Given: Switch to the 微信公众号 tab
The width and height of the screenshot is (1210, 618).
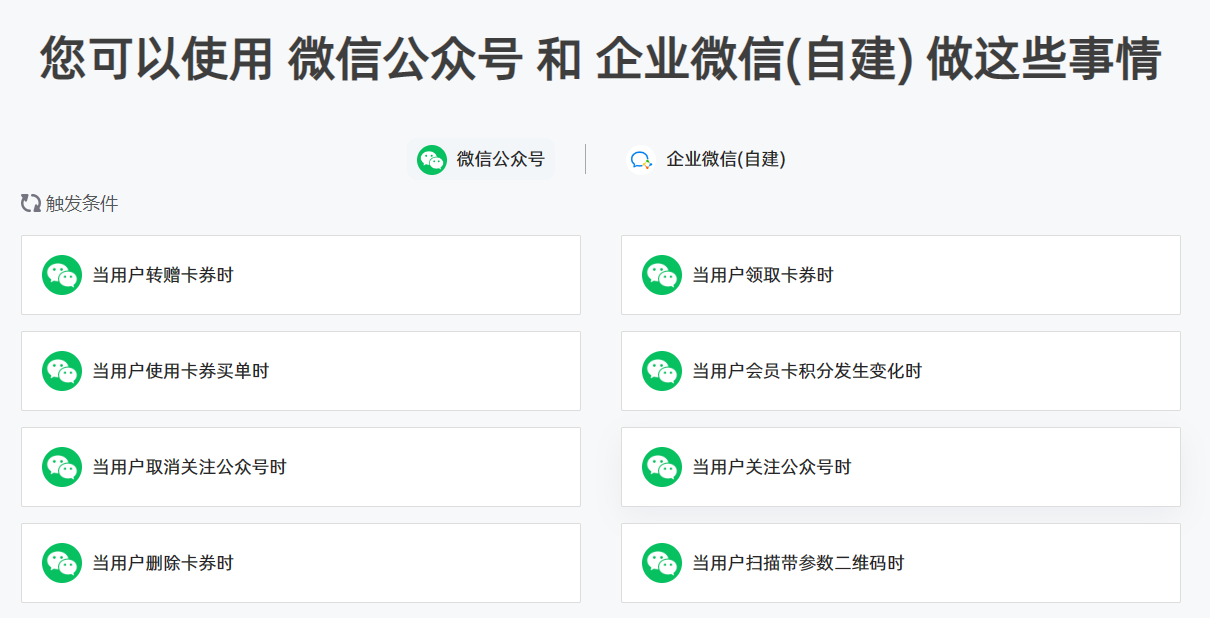Looking at the screenshot, I should [482, 159].
